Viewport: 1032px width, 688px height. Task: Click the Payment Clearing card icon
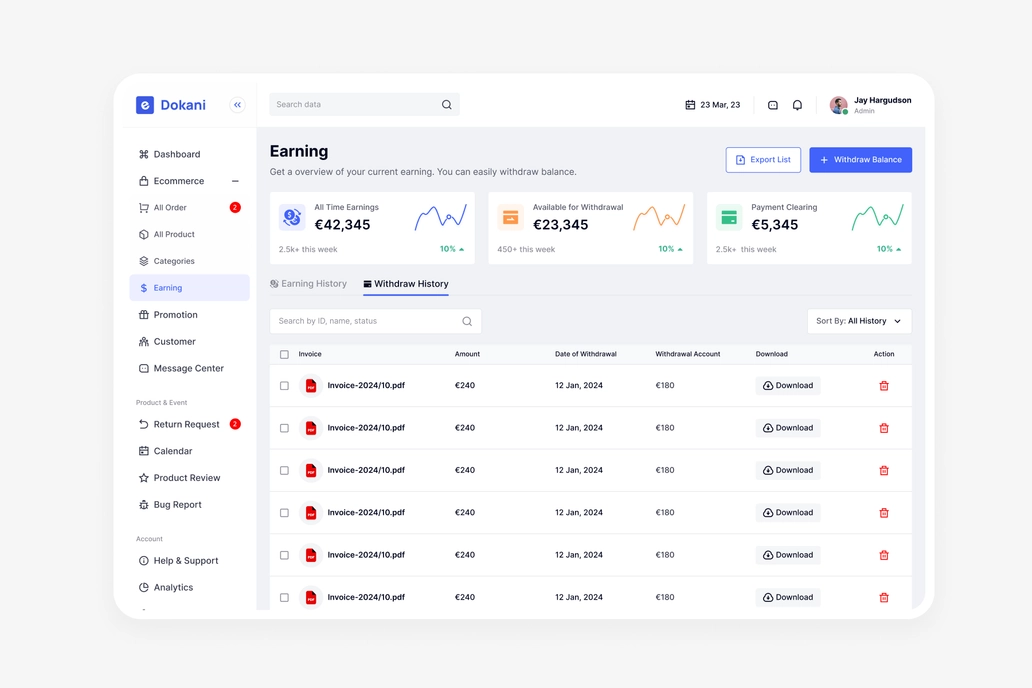[x=729, y=217]
